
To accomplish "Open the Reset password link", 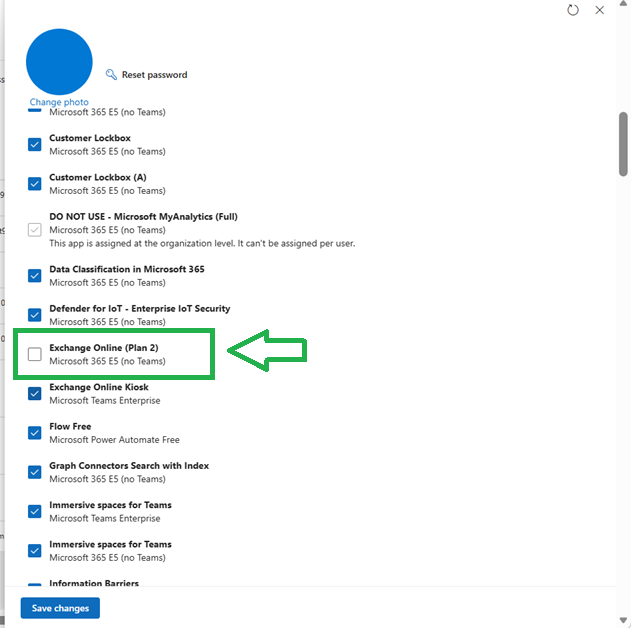I will pyautogui.click(x=155, y=75).
